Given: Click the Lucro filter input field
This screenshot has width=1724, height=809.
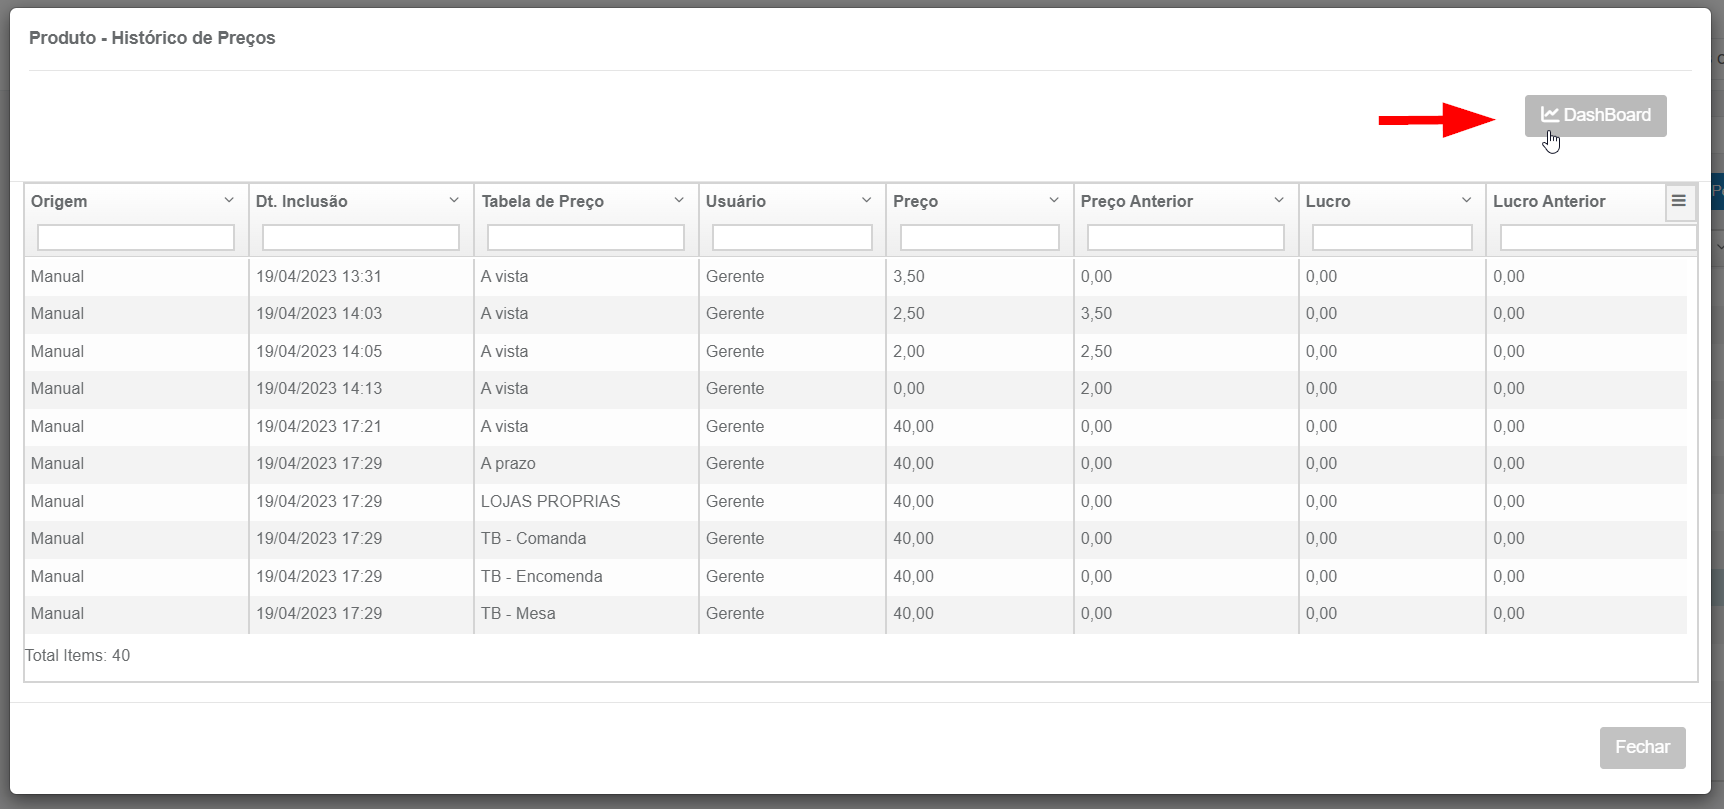Looking at the screenshot, I should (1392, 238).
